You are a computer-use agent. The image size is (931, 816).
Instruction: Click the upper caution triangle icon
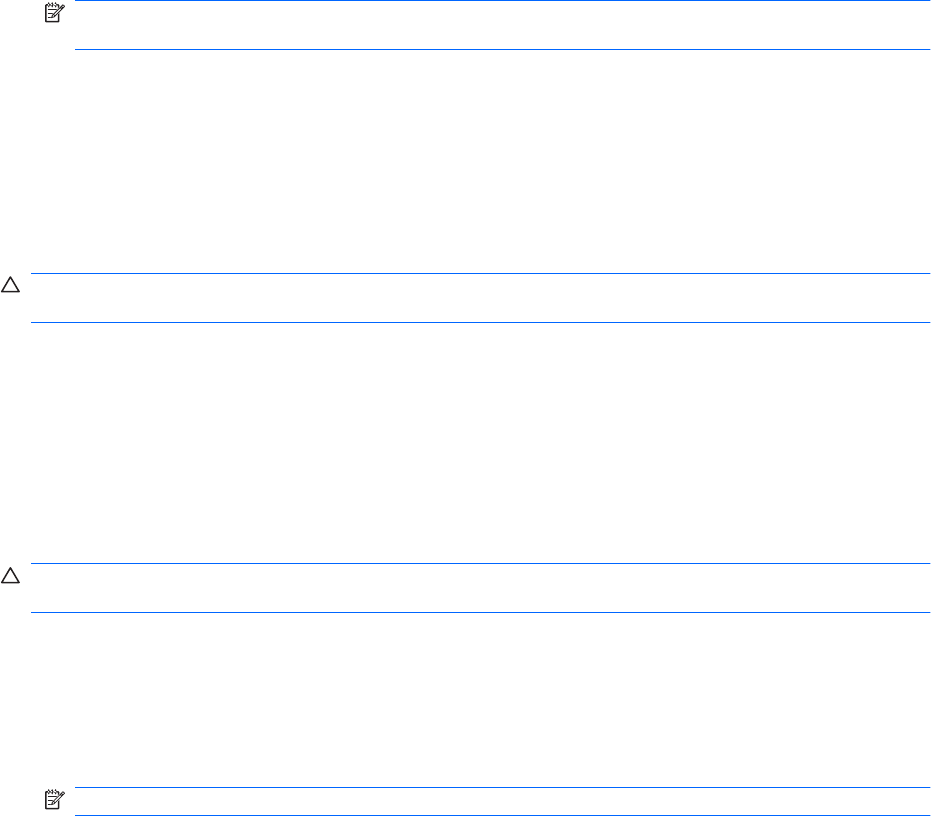click(10, 285)
